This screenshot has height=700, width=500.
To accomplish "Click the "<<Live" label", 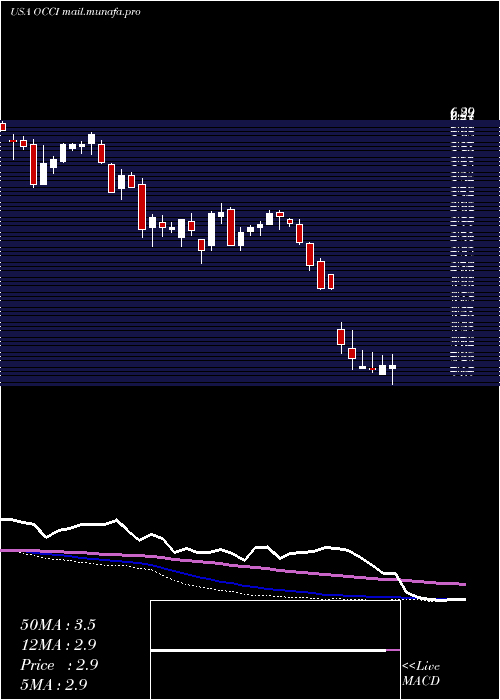I will [421, 666].
